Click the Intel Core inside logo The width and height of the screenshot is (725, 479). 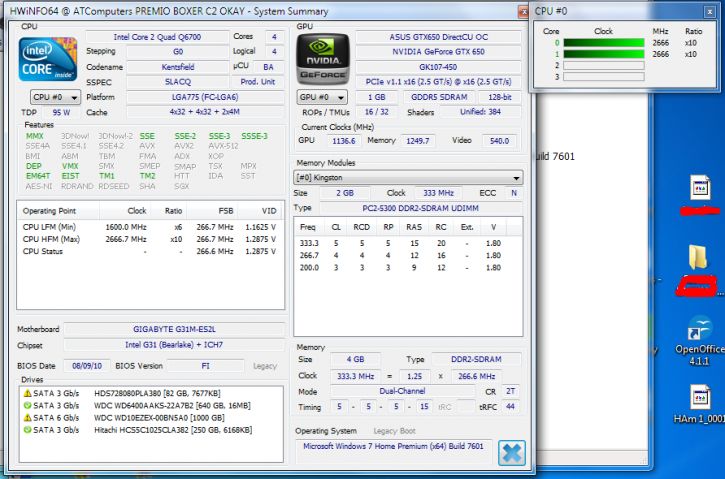[48, 60]
